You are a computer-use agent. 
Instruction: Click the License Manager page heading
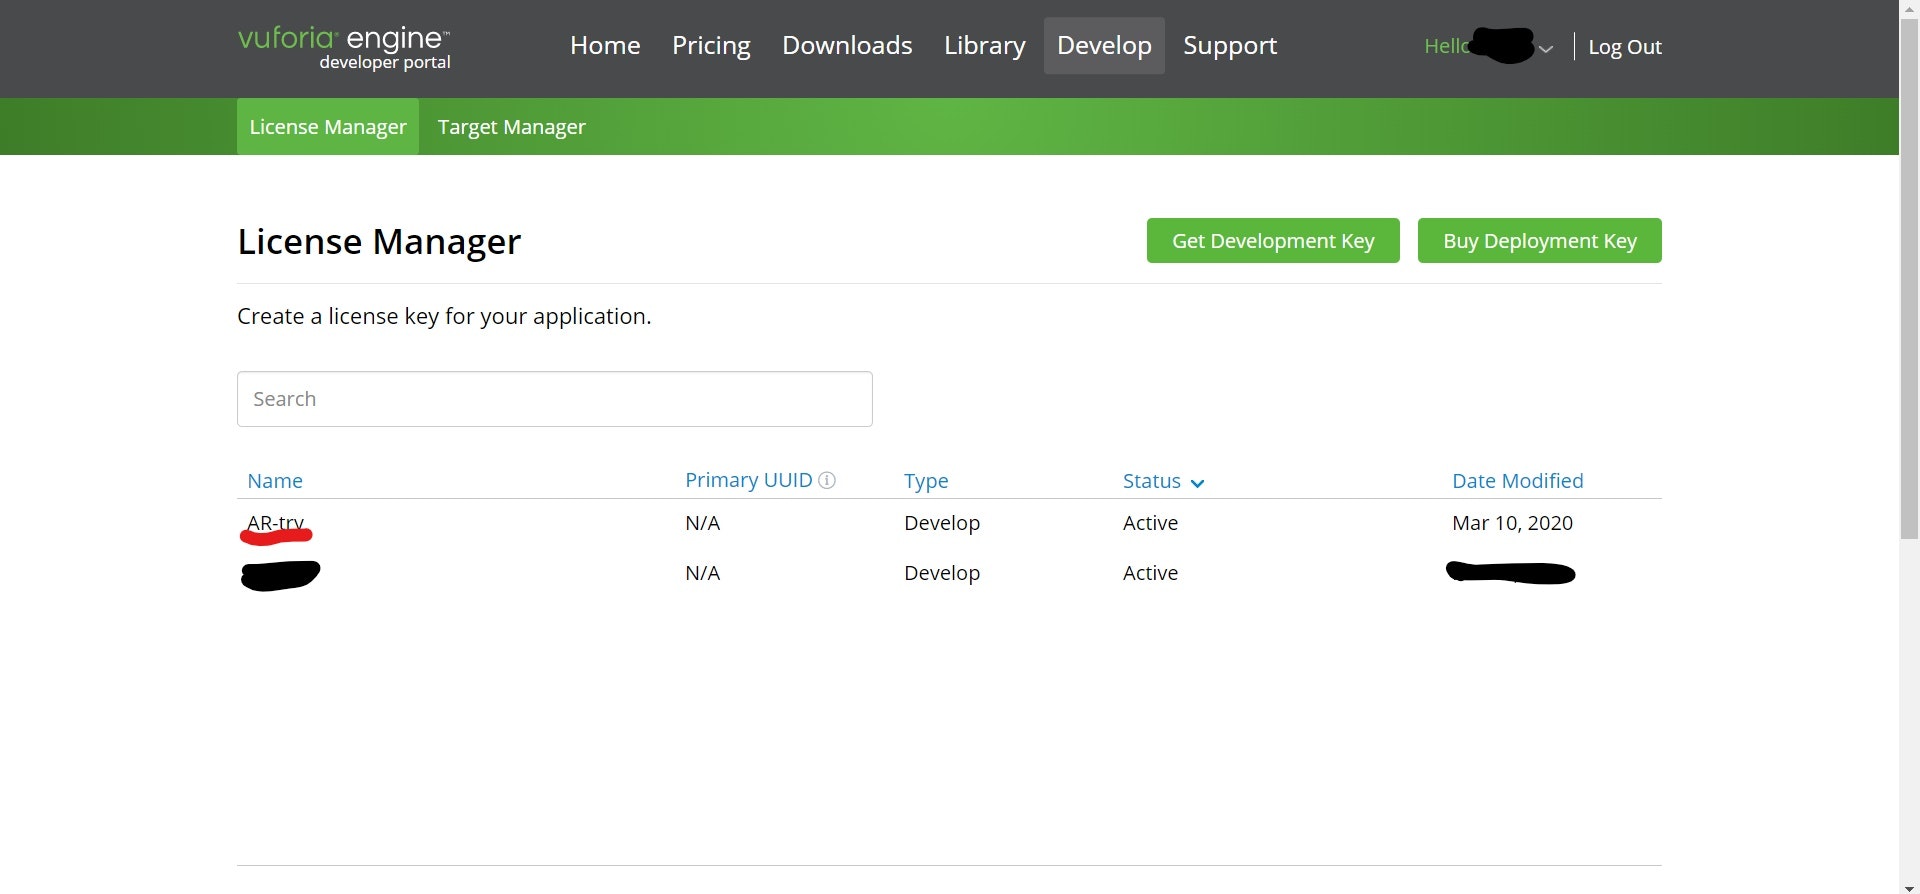[x=379, y=242]
